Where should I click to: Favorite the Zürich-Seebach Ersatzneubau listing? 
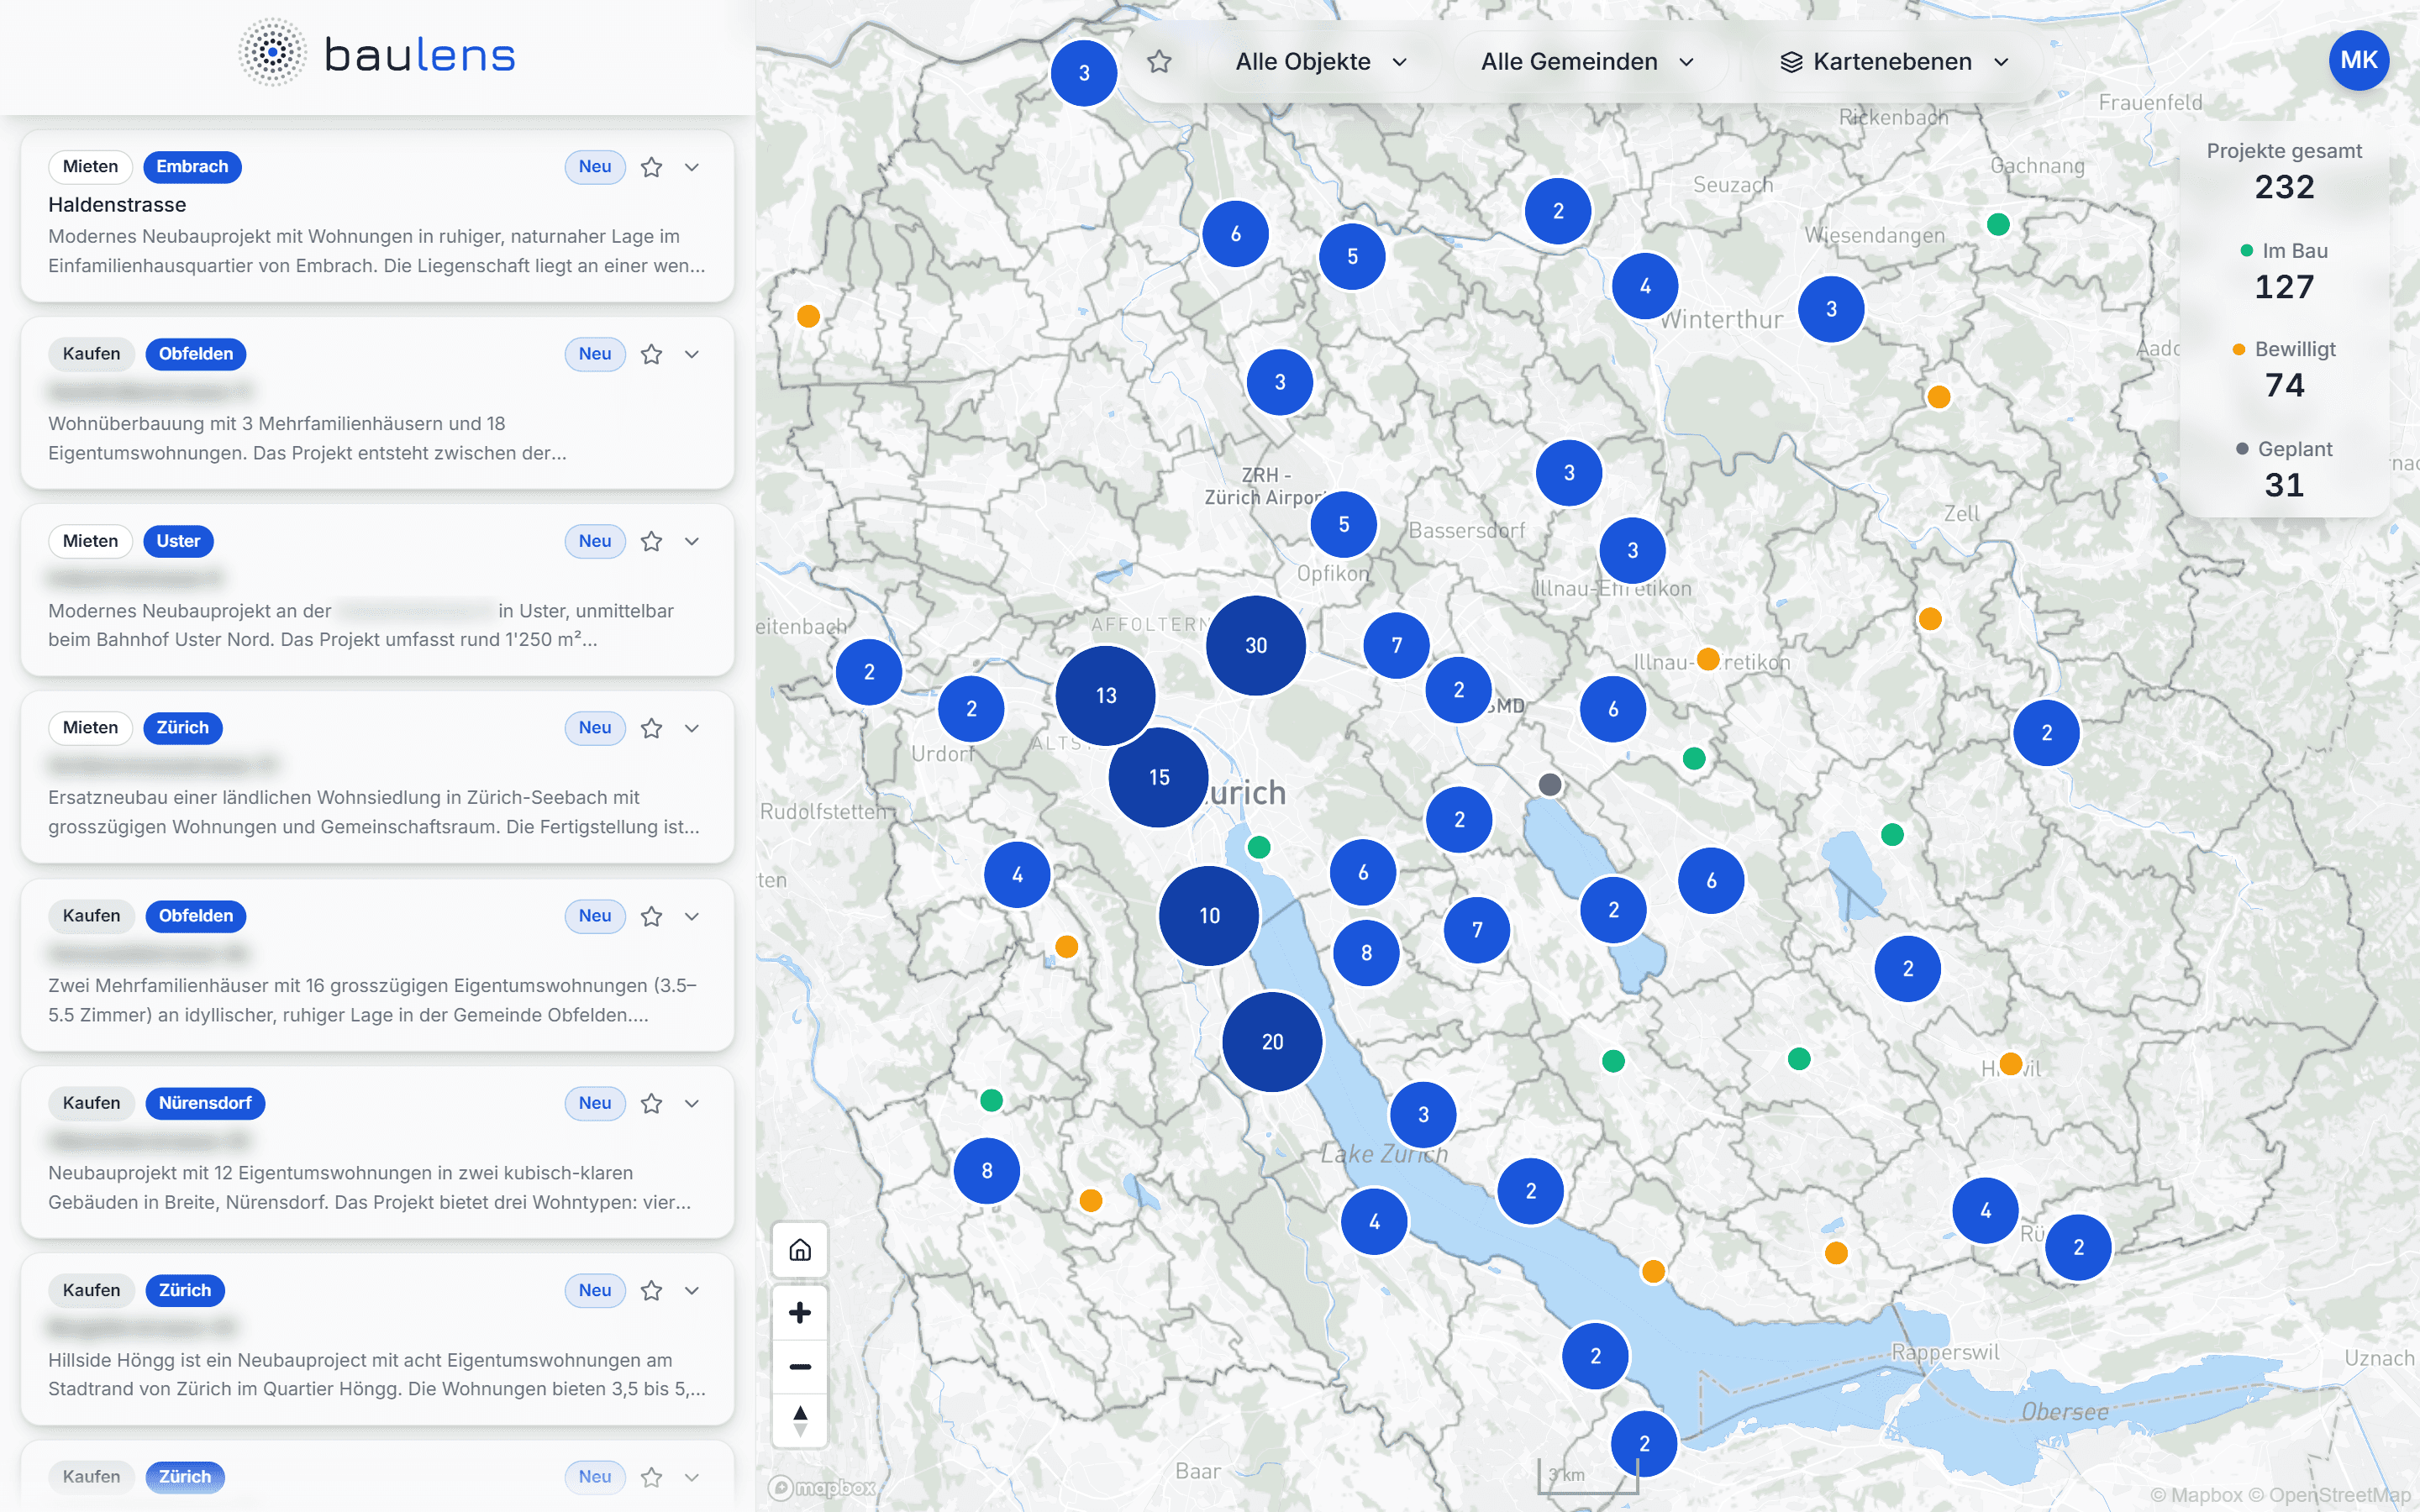[x=652, y=728]
